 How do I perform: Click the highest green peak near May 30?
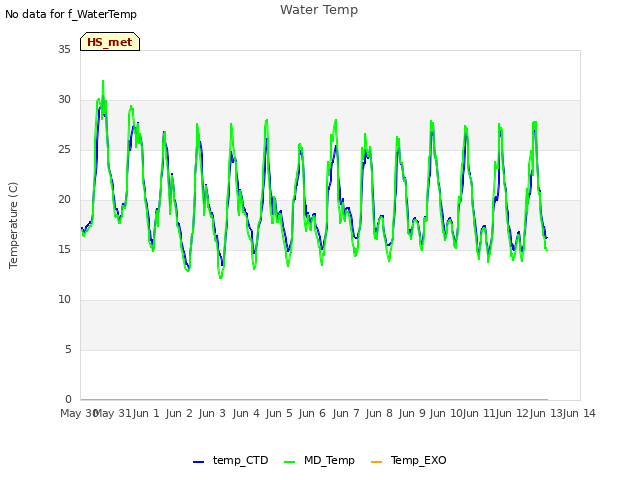[x=103, y=81]
